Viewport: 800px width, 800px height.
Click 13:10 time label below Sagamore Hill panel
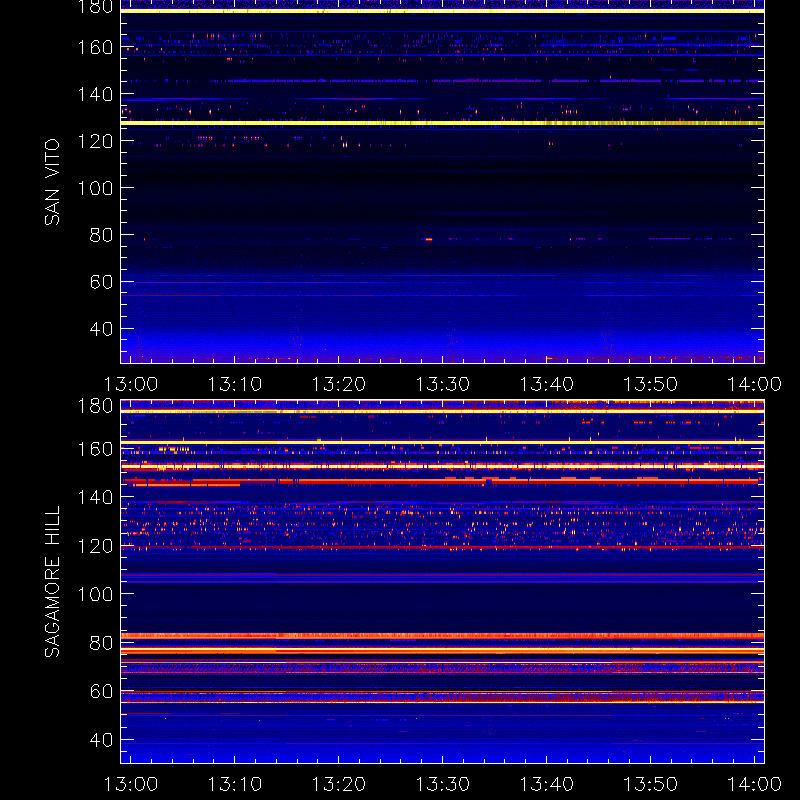coord(235,784)
